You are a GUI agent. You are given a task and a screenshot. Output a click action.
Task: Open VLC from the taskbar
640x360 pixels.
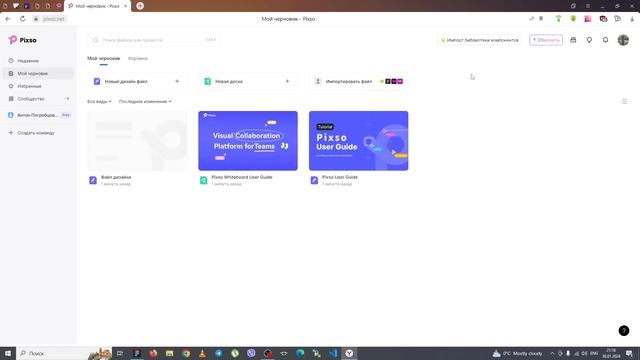(x=202, y=353)
